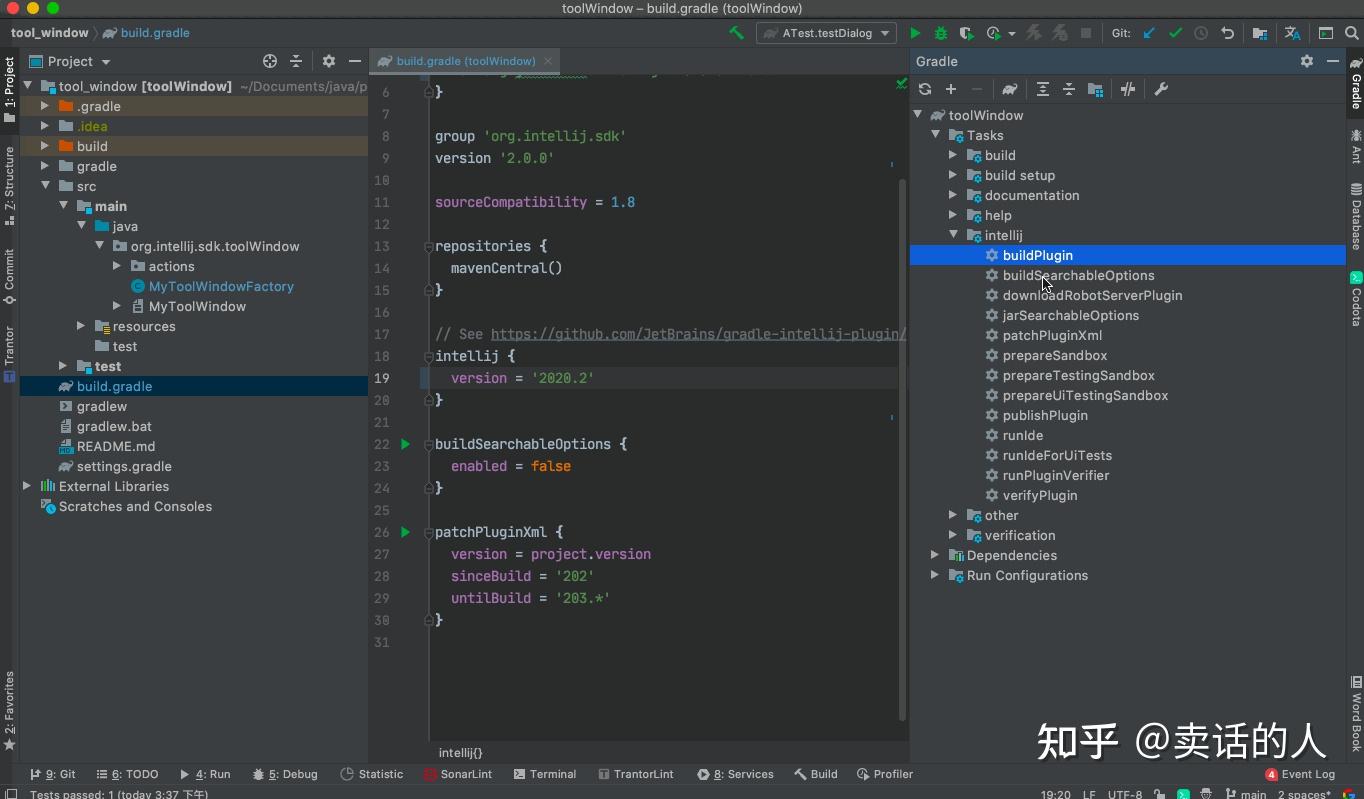Run the ATest.testDialog configuration
Image resolution: width=1364 pixels, height=799 pixels.
[x=915, y=33]
